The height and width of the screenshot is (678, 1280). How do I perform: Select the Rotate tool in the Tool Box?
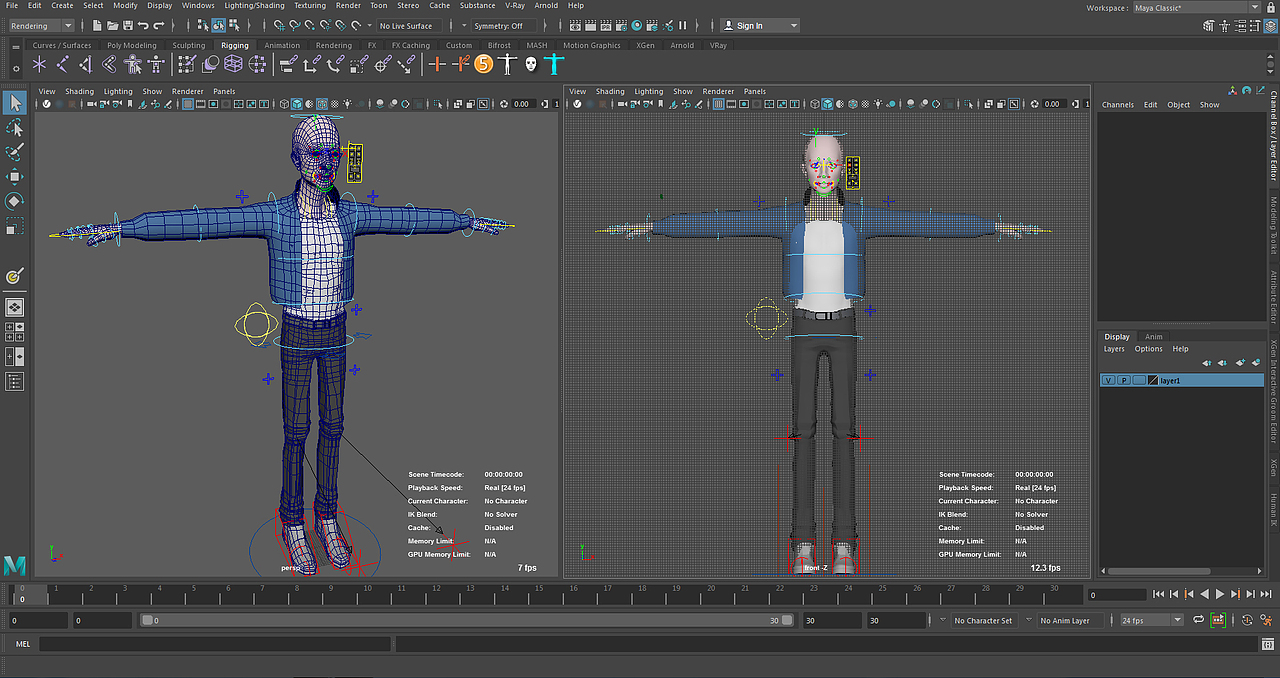point(14,201)
